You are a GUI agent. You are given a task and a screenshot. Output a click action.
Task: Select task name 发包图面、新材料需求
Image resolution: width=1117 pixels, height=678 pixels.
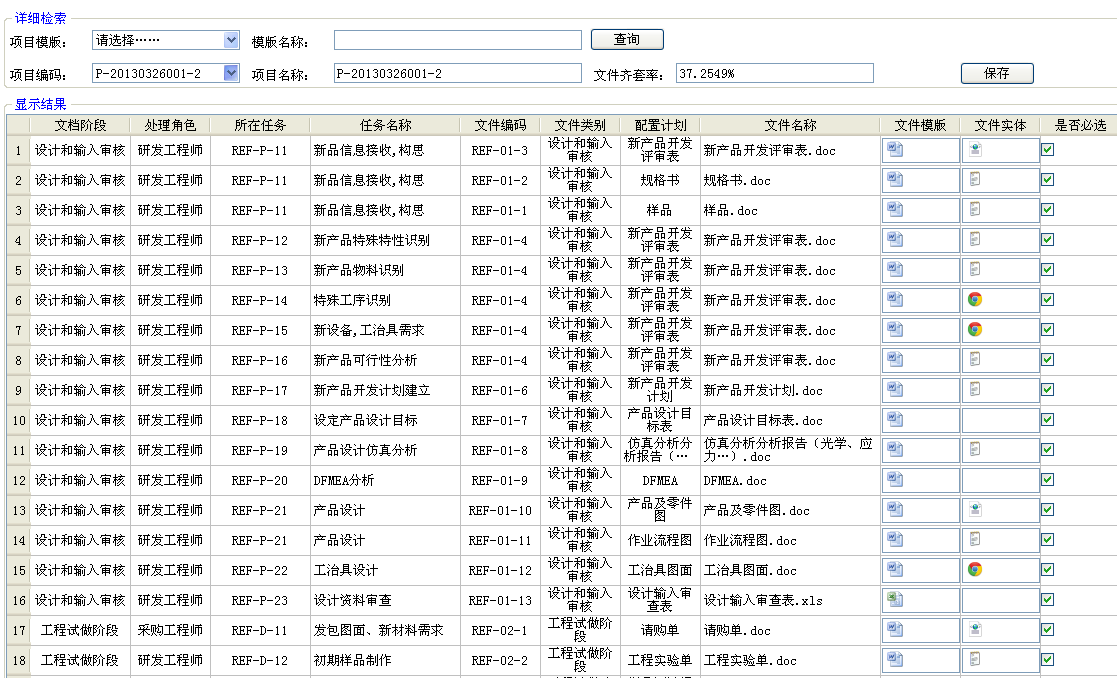coord(378,630)
